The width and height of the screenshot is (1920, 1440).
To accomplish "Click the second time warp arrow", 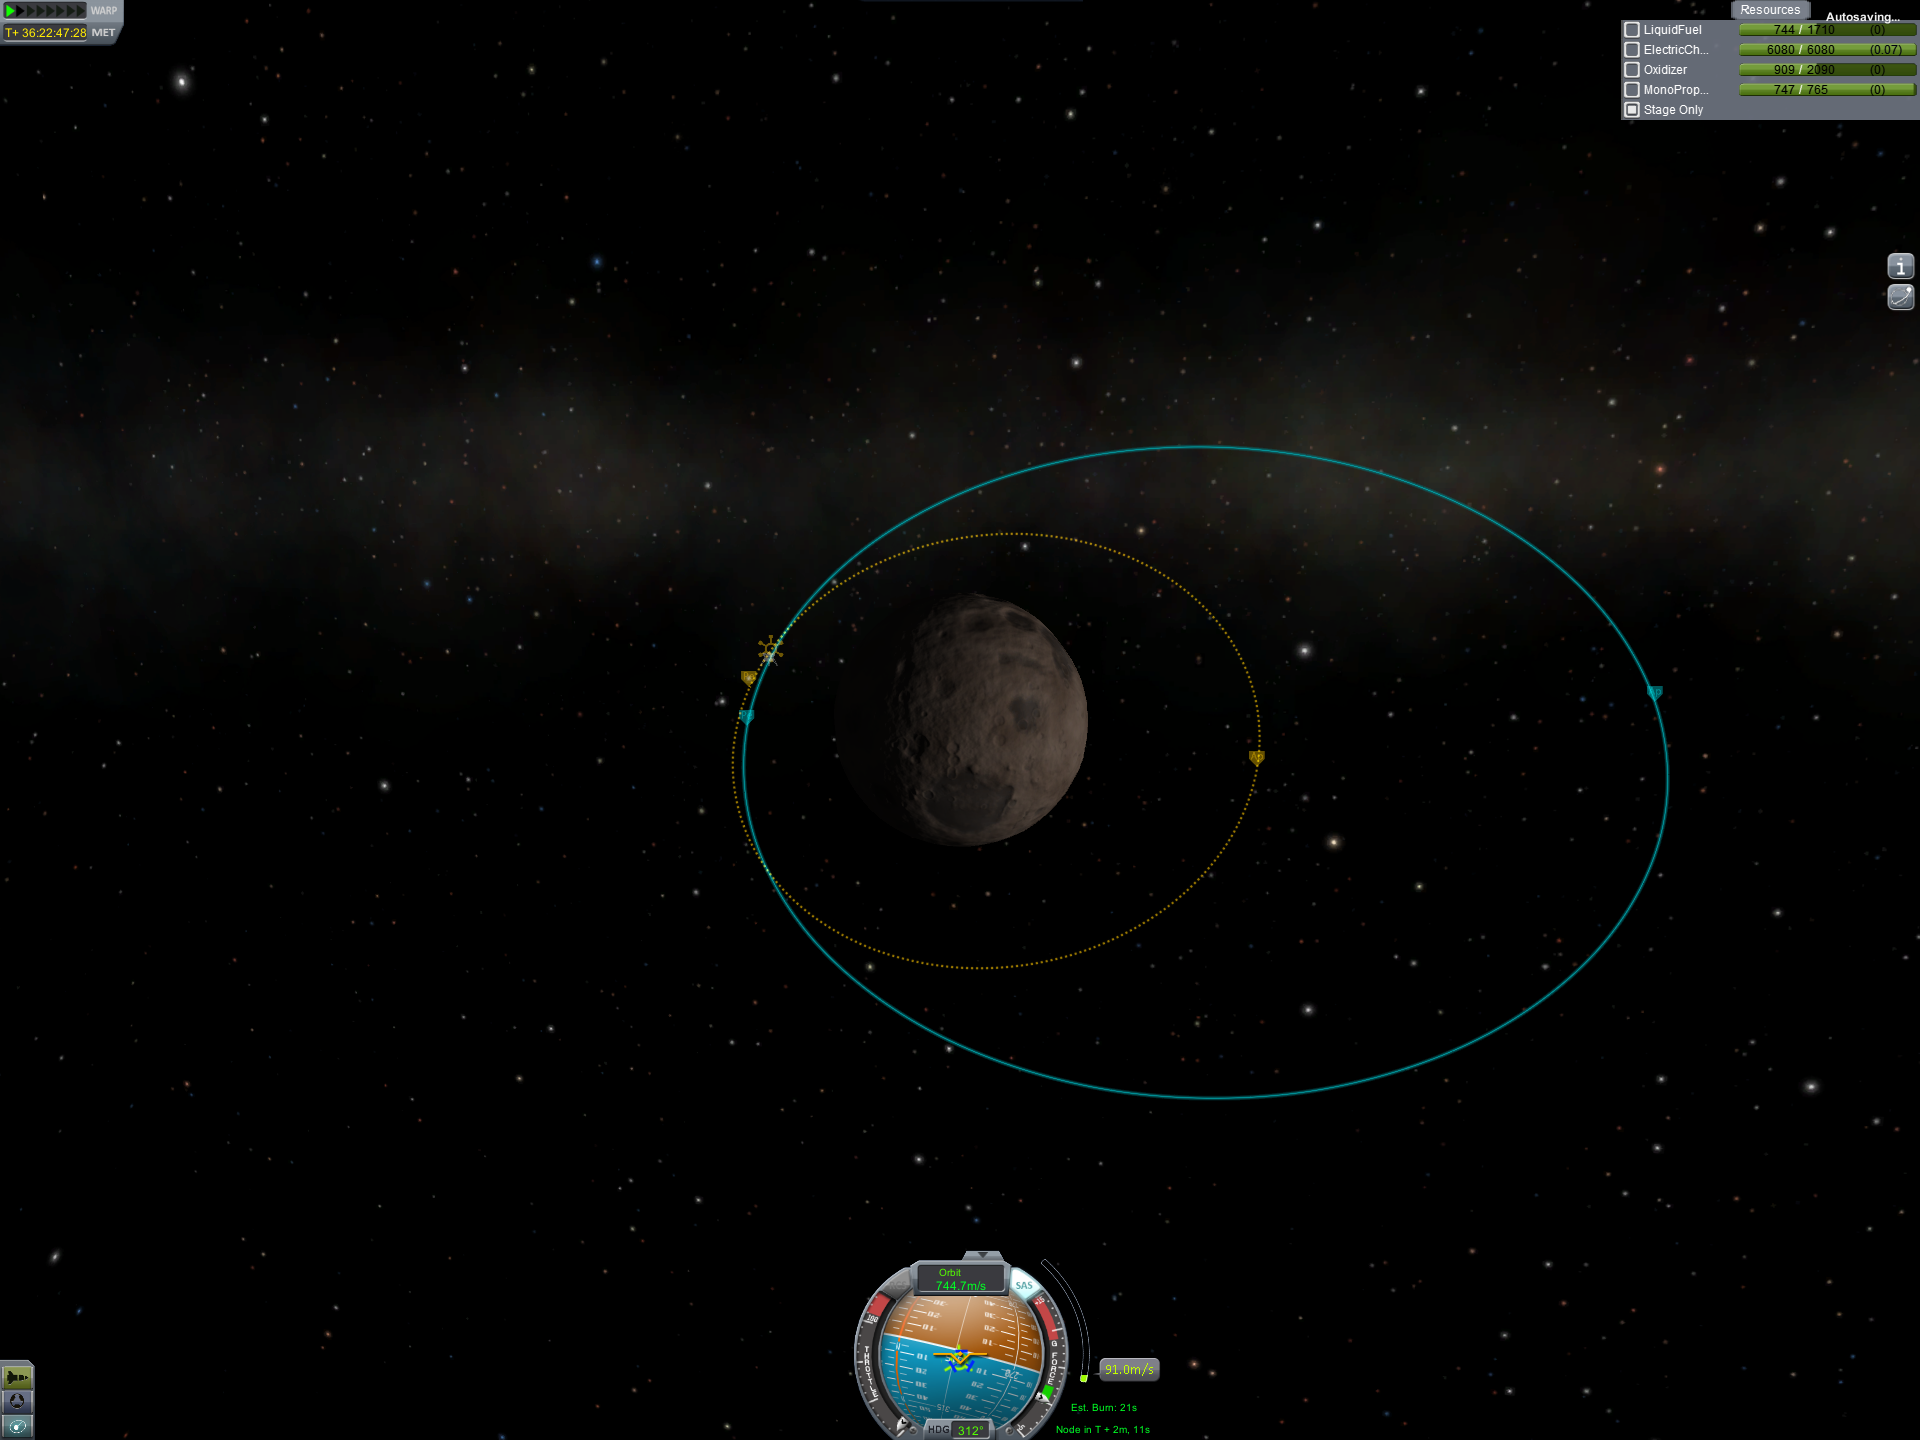I will tap(21, 11).
